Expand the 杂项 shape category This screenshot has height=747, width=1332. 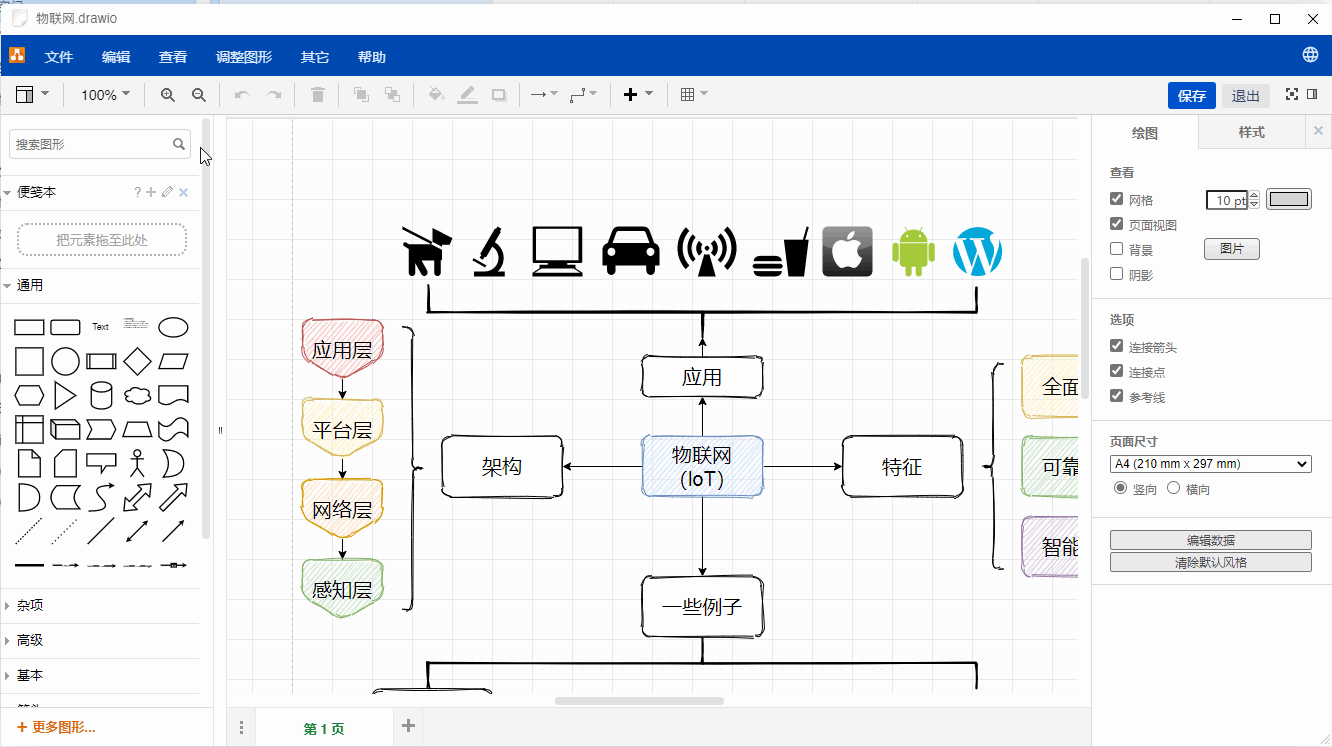(x=30, y=605)
